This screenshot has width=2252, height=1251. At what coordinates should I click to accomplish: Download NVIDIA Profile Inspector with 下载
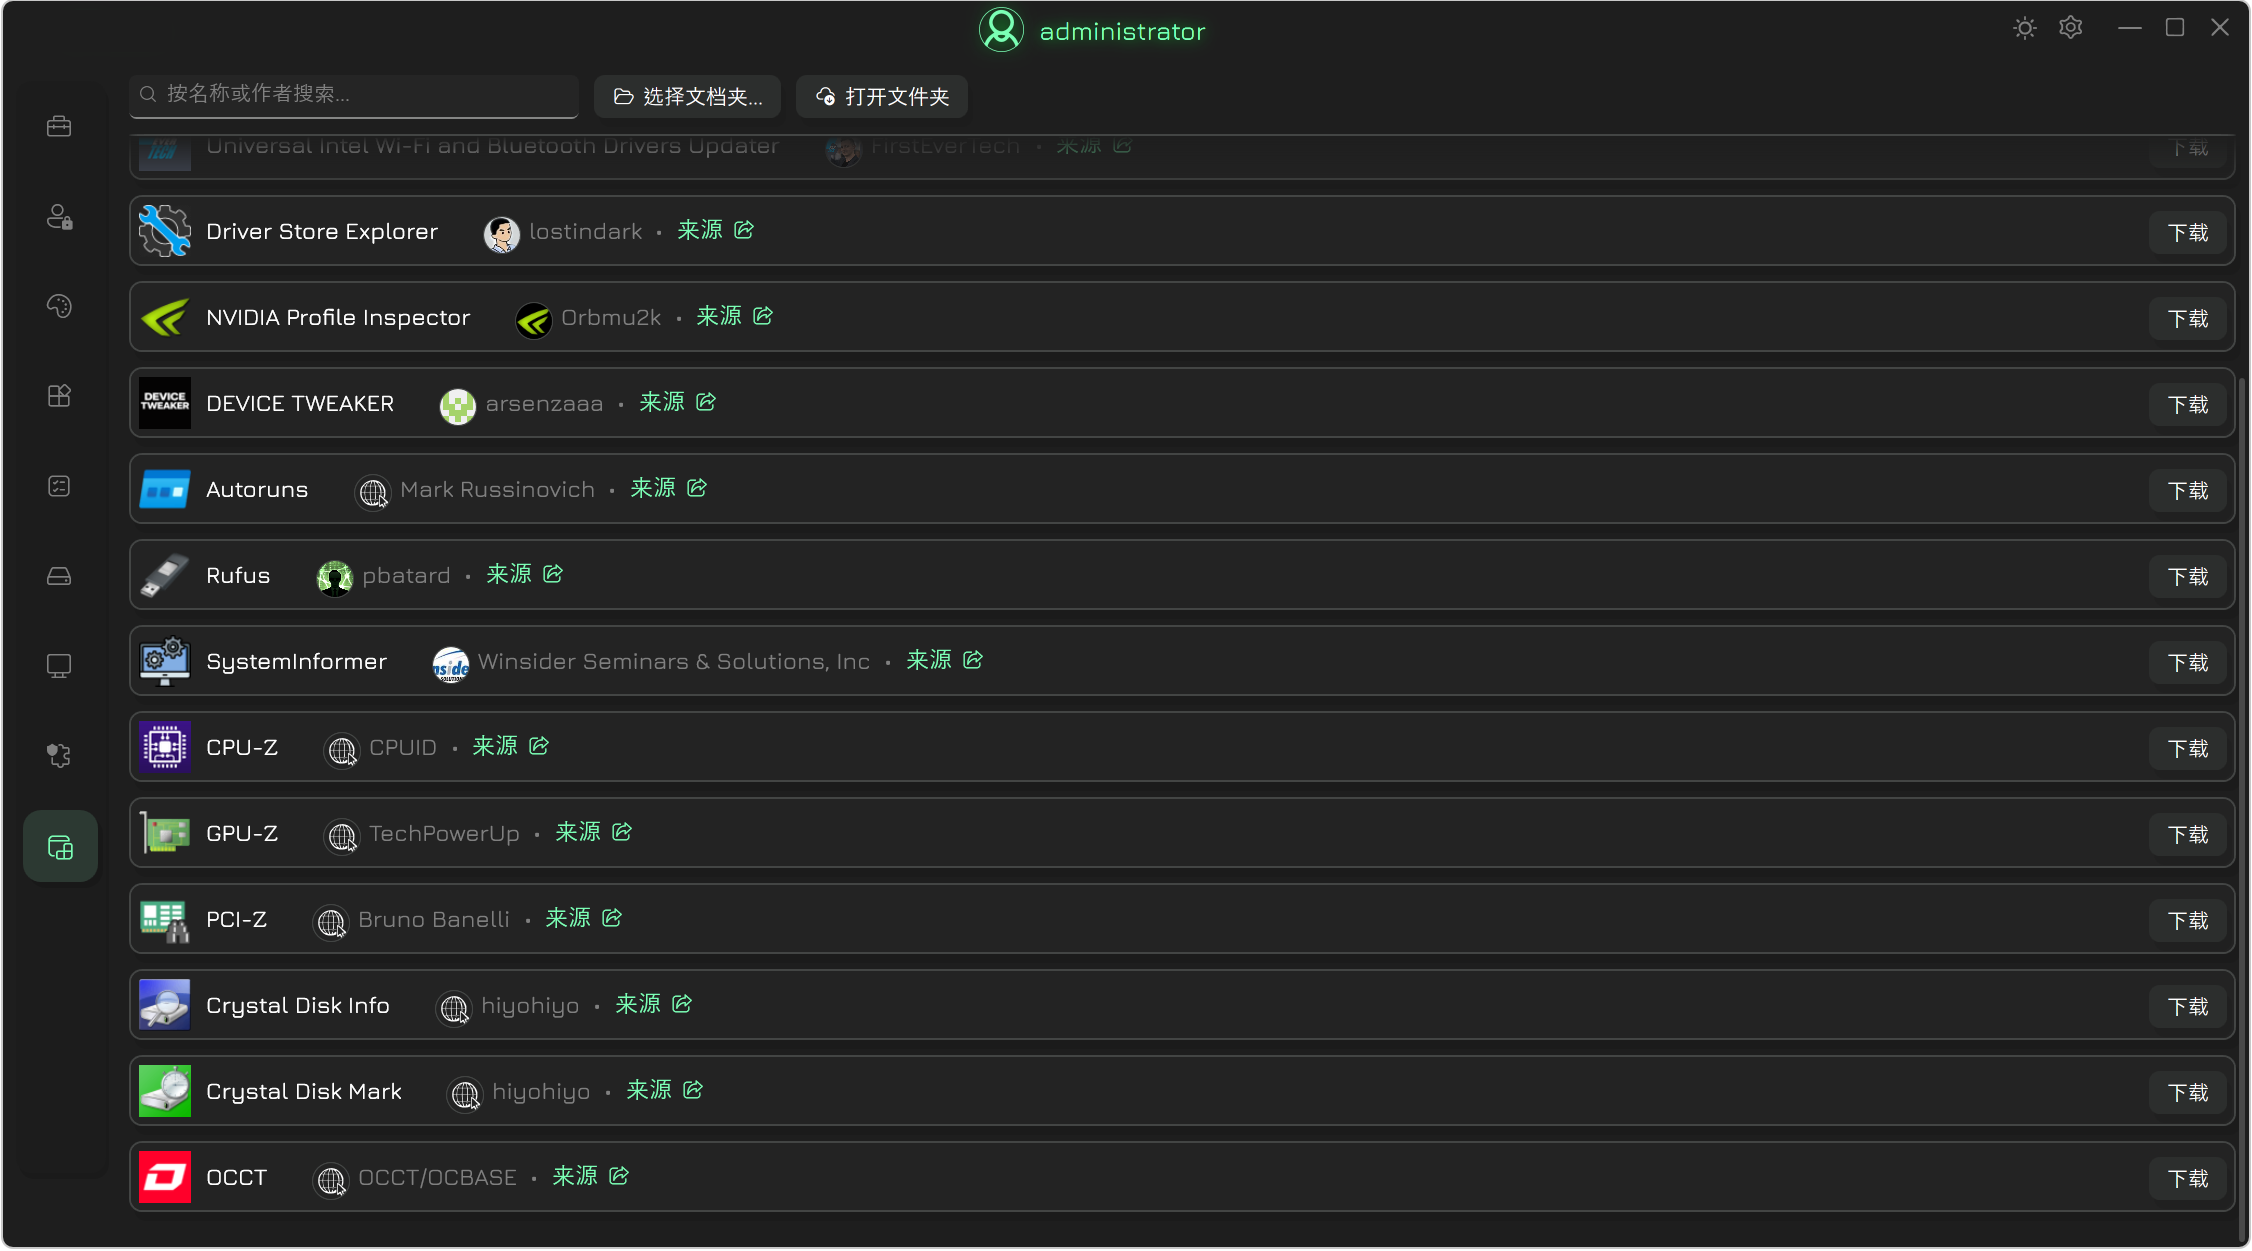point(2188,318)
